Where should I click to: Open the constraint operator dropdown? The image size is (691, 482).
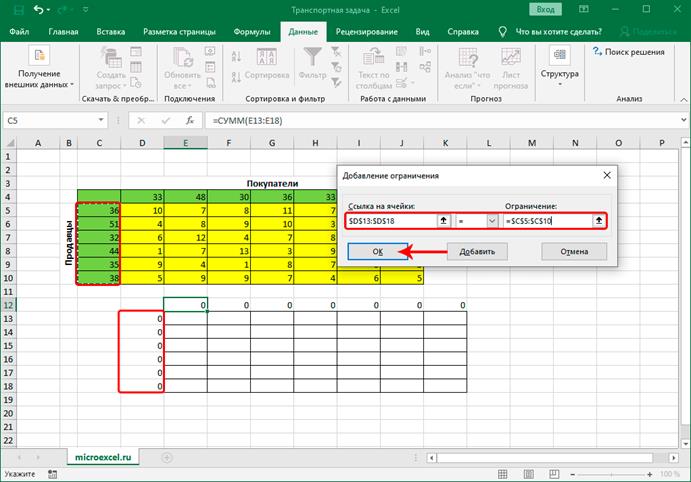[x=492, y=221]
